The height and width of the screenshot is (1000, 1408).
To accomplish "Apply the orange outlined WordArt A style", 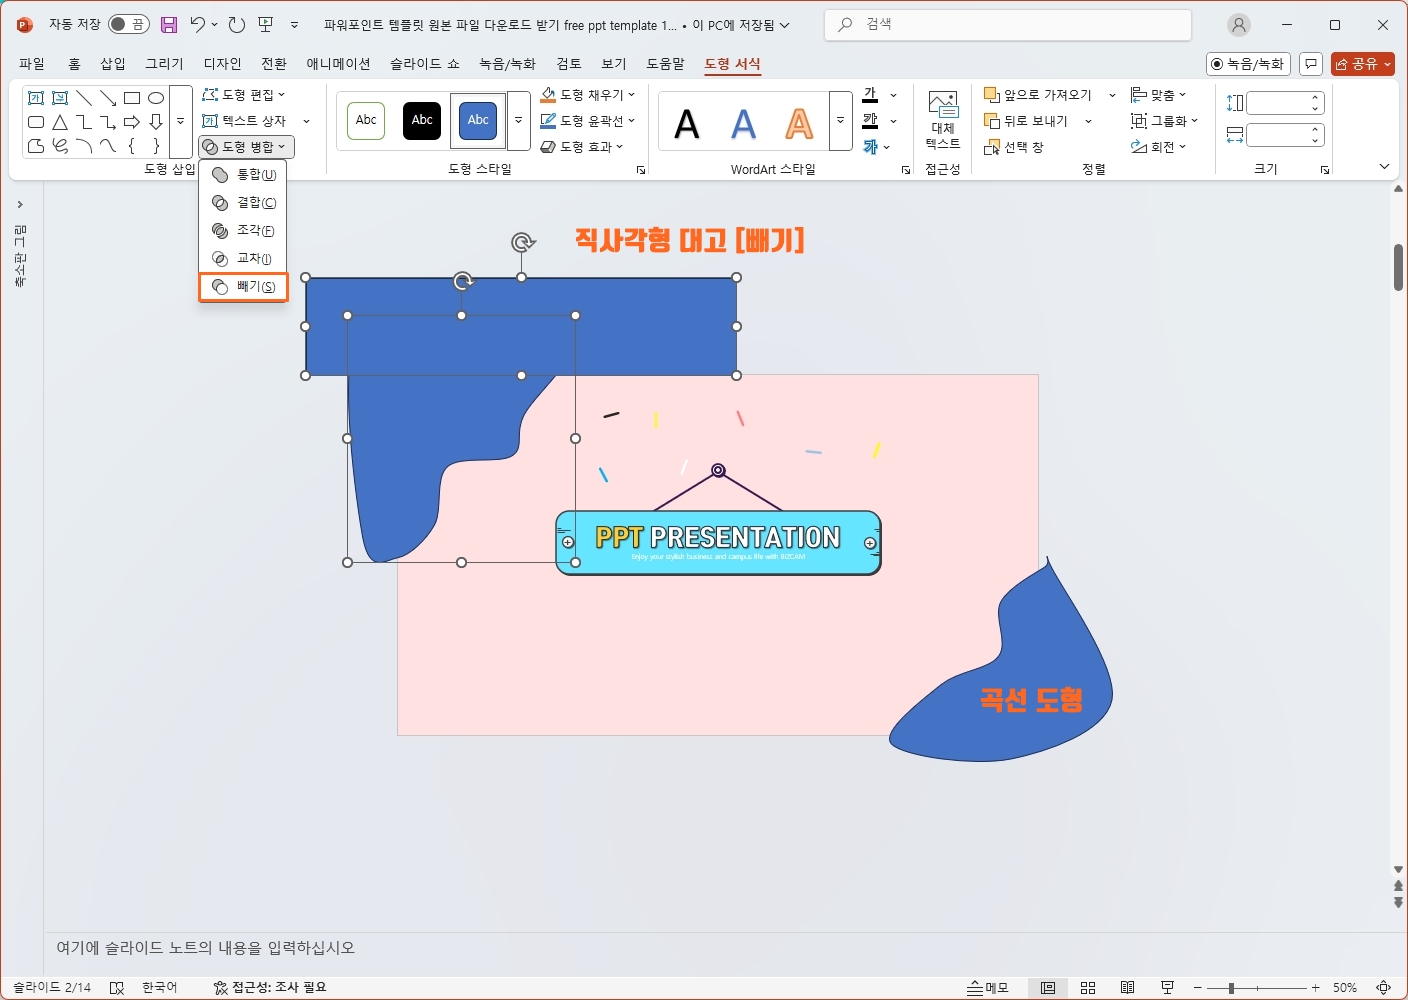I will pyautogui.click(x=799, y=124).
